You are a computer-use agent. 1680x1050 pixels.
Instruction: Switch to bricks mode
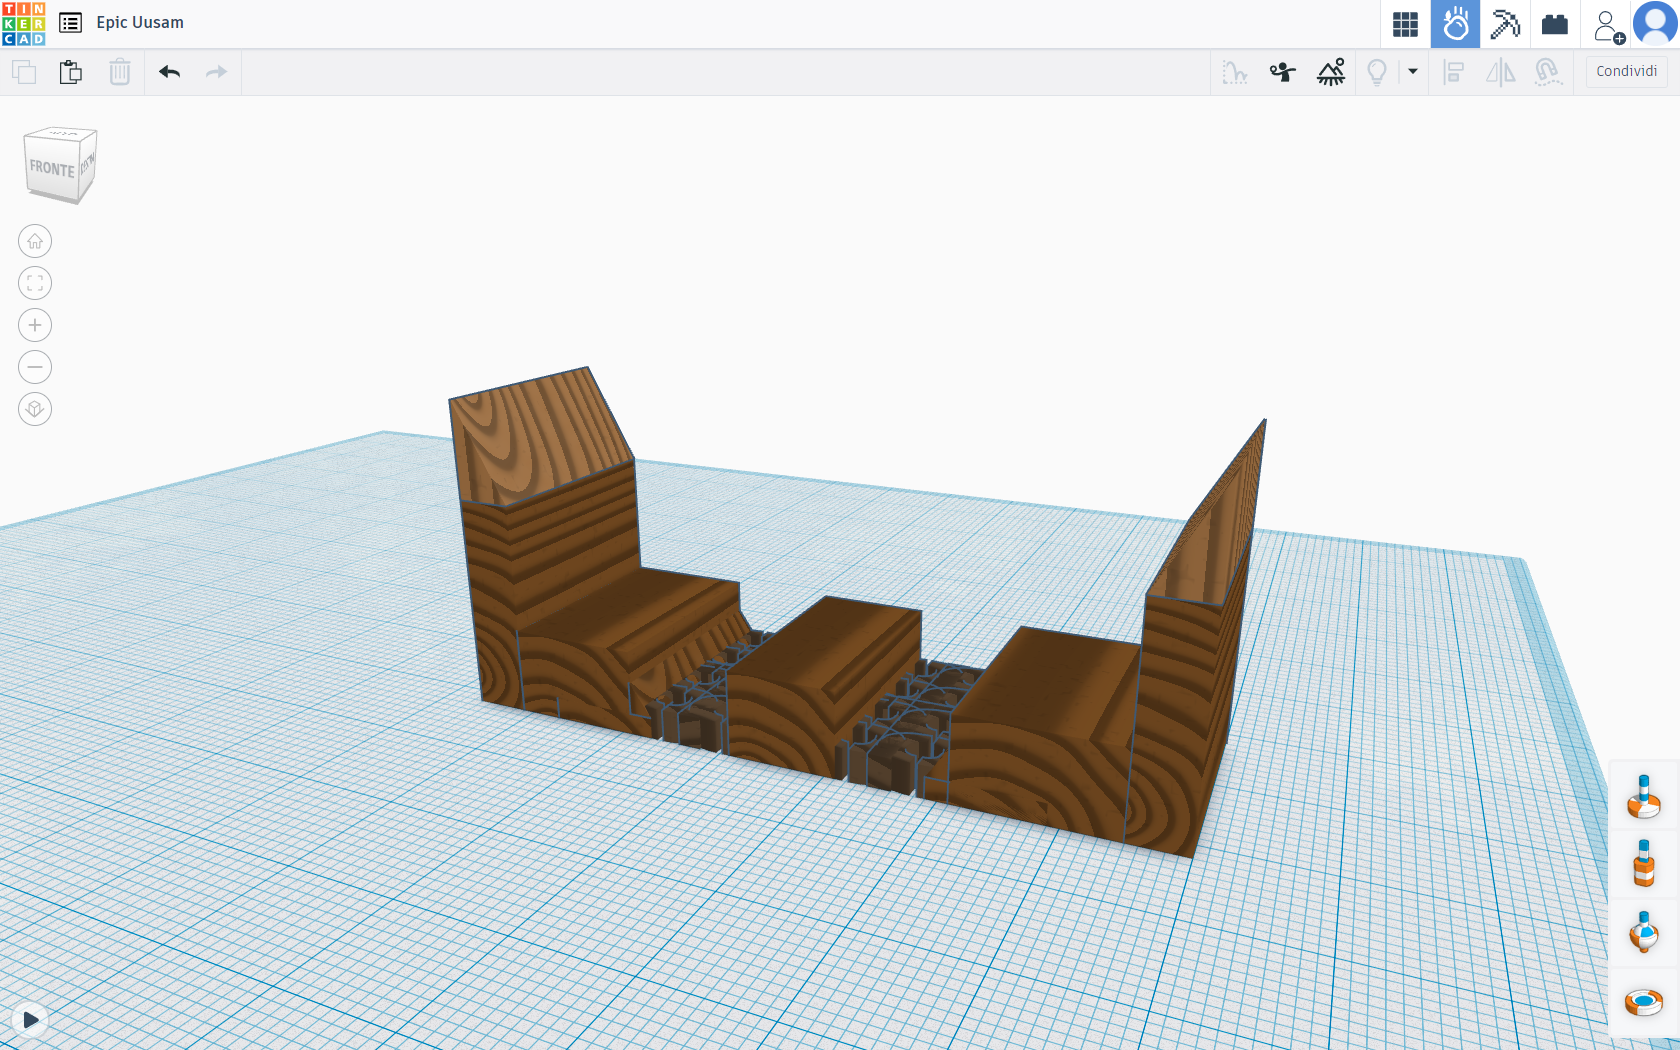(1555, 24)
